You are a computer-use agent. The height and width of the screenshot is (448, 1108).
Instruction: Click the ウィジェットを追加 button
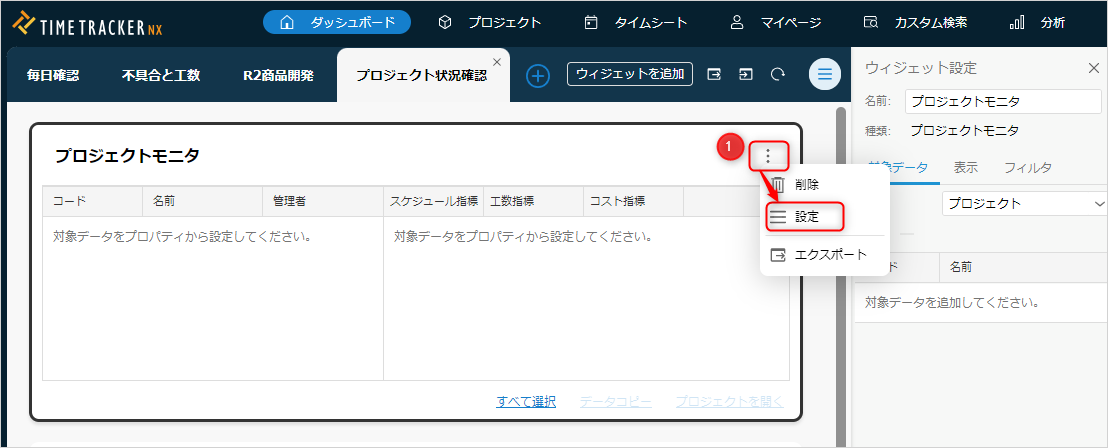[x=630, y=74]
